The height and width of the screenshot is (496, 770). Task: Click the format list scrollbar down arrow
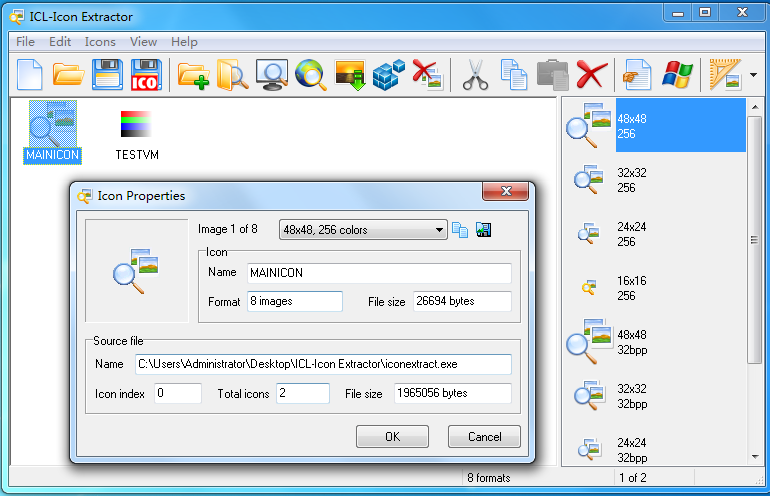(755, 457)
